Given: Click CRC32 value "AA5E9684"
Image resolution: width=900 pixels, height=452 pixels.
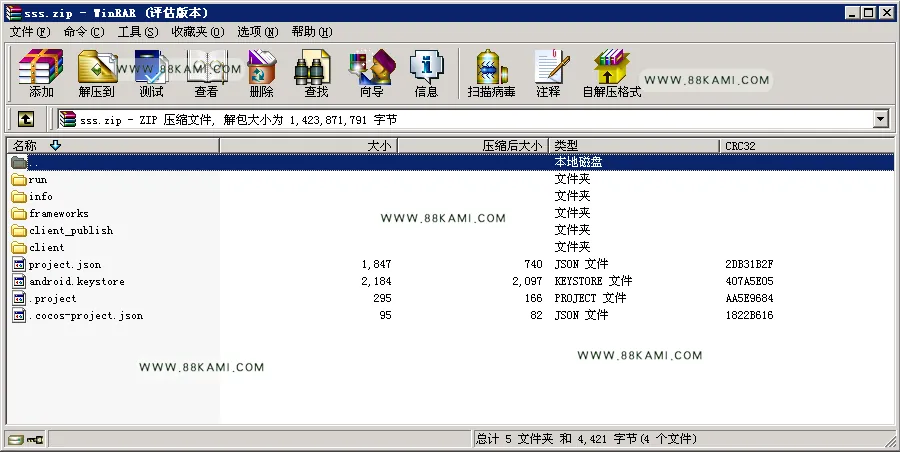Looking at the screenshot, I should pyautogui.click(x=749, y=298).
